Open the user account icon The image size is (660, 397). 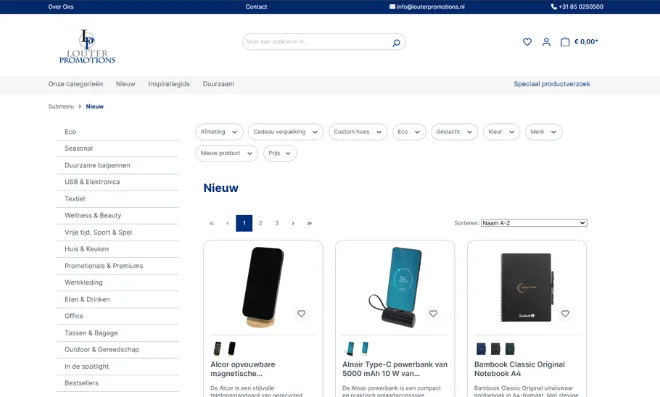546,42
